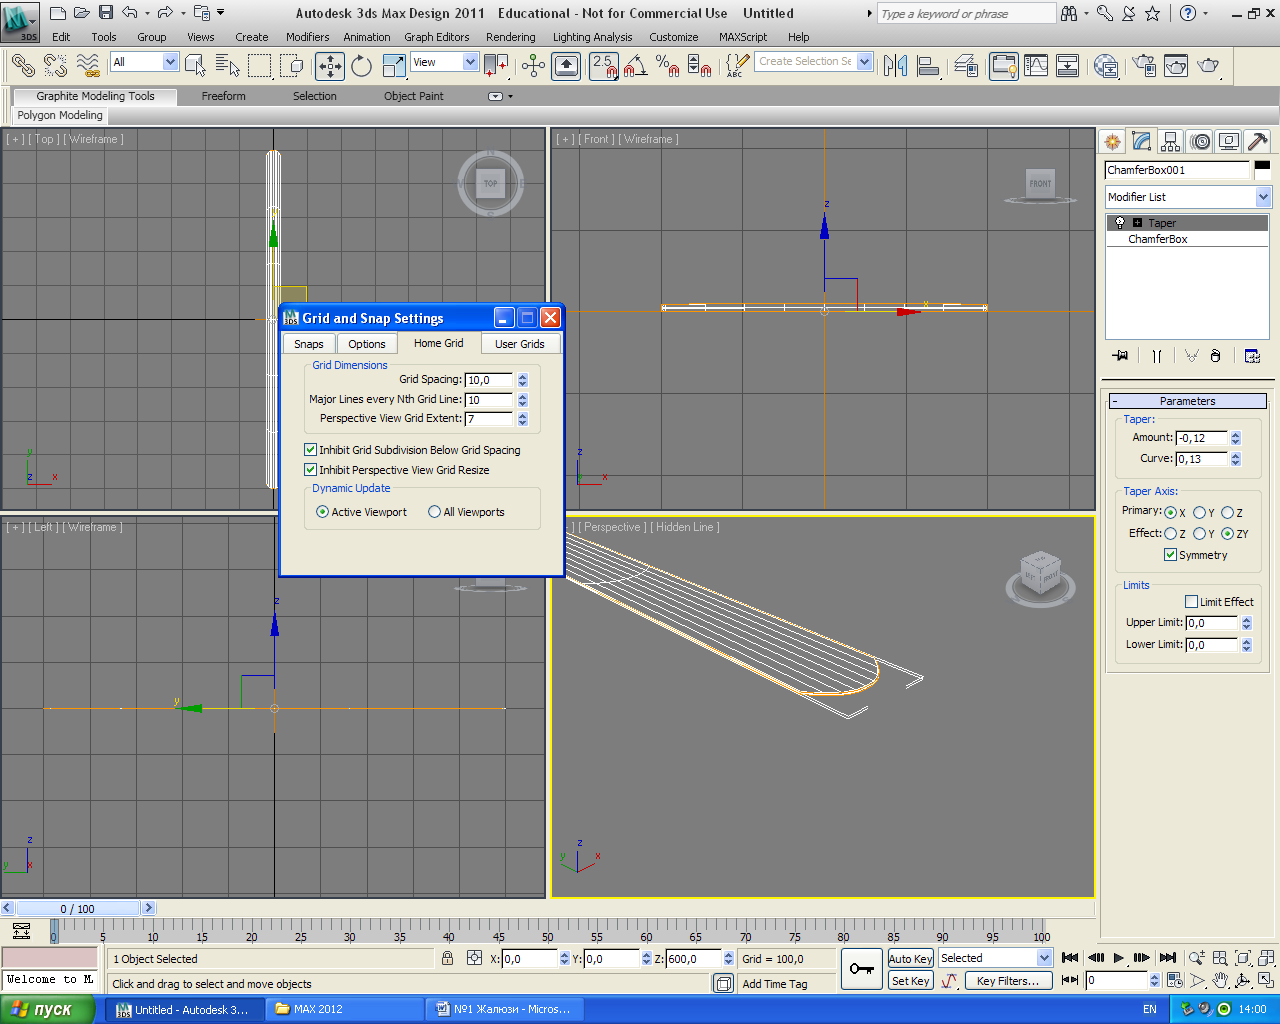The height and width of the screenshot is (1024, 1280).
Task: Open the Freeform ribbon tab
Action: 223,96
